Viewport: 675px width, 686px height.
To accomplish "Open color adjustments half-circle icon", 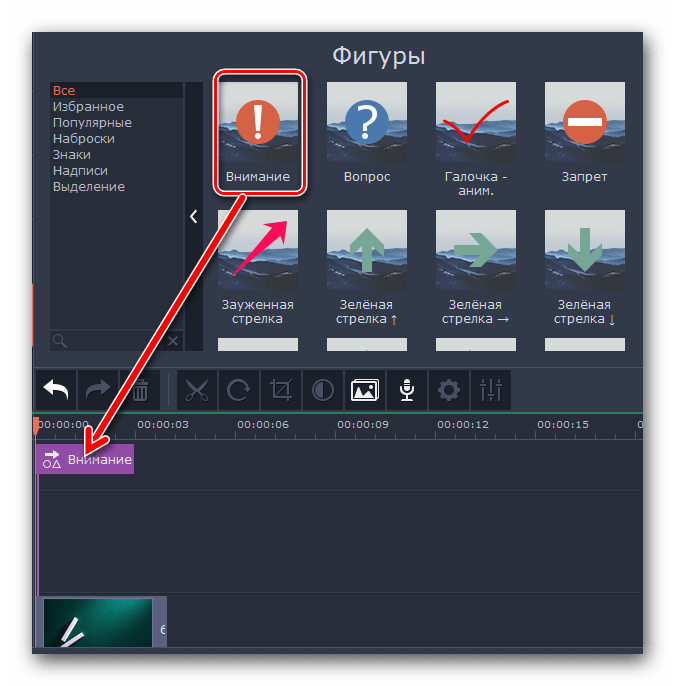I will pyautogui.click(x=323, y=389).
